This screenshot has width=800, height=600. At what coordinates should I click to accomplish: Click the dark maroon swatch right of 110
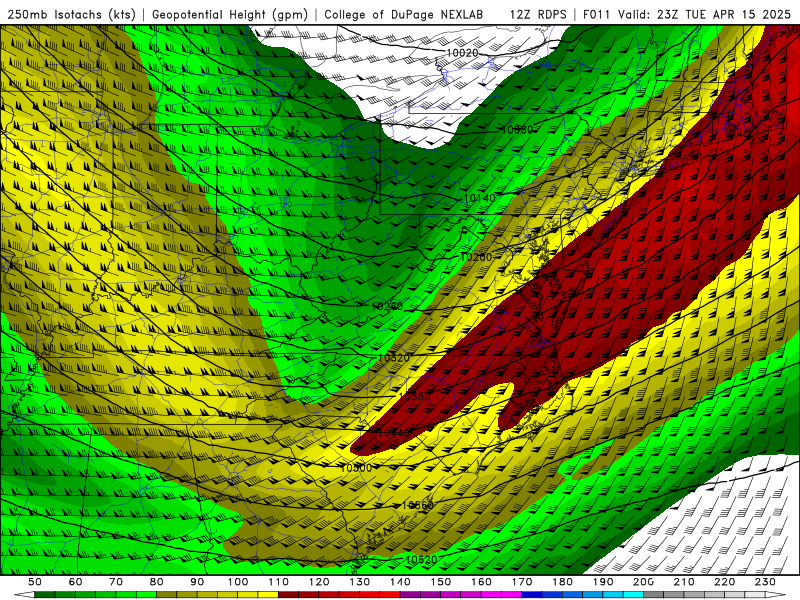coord(289,595)
